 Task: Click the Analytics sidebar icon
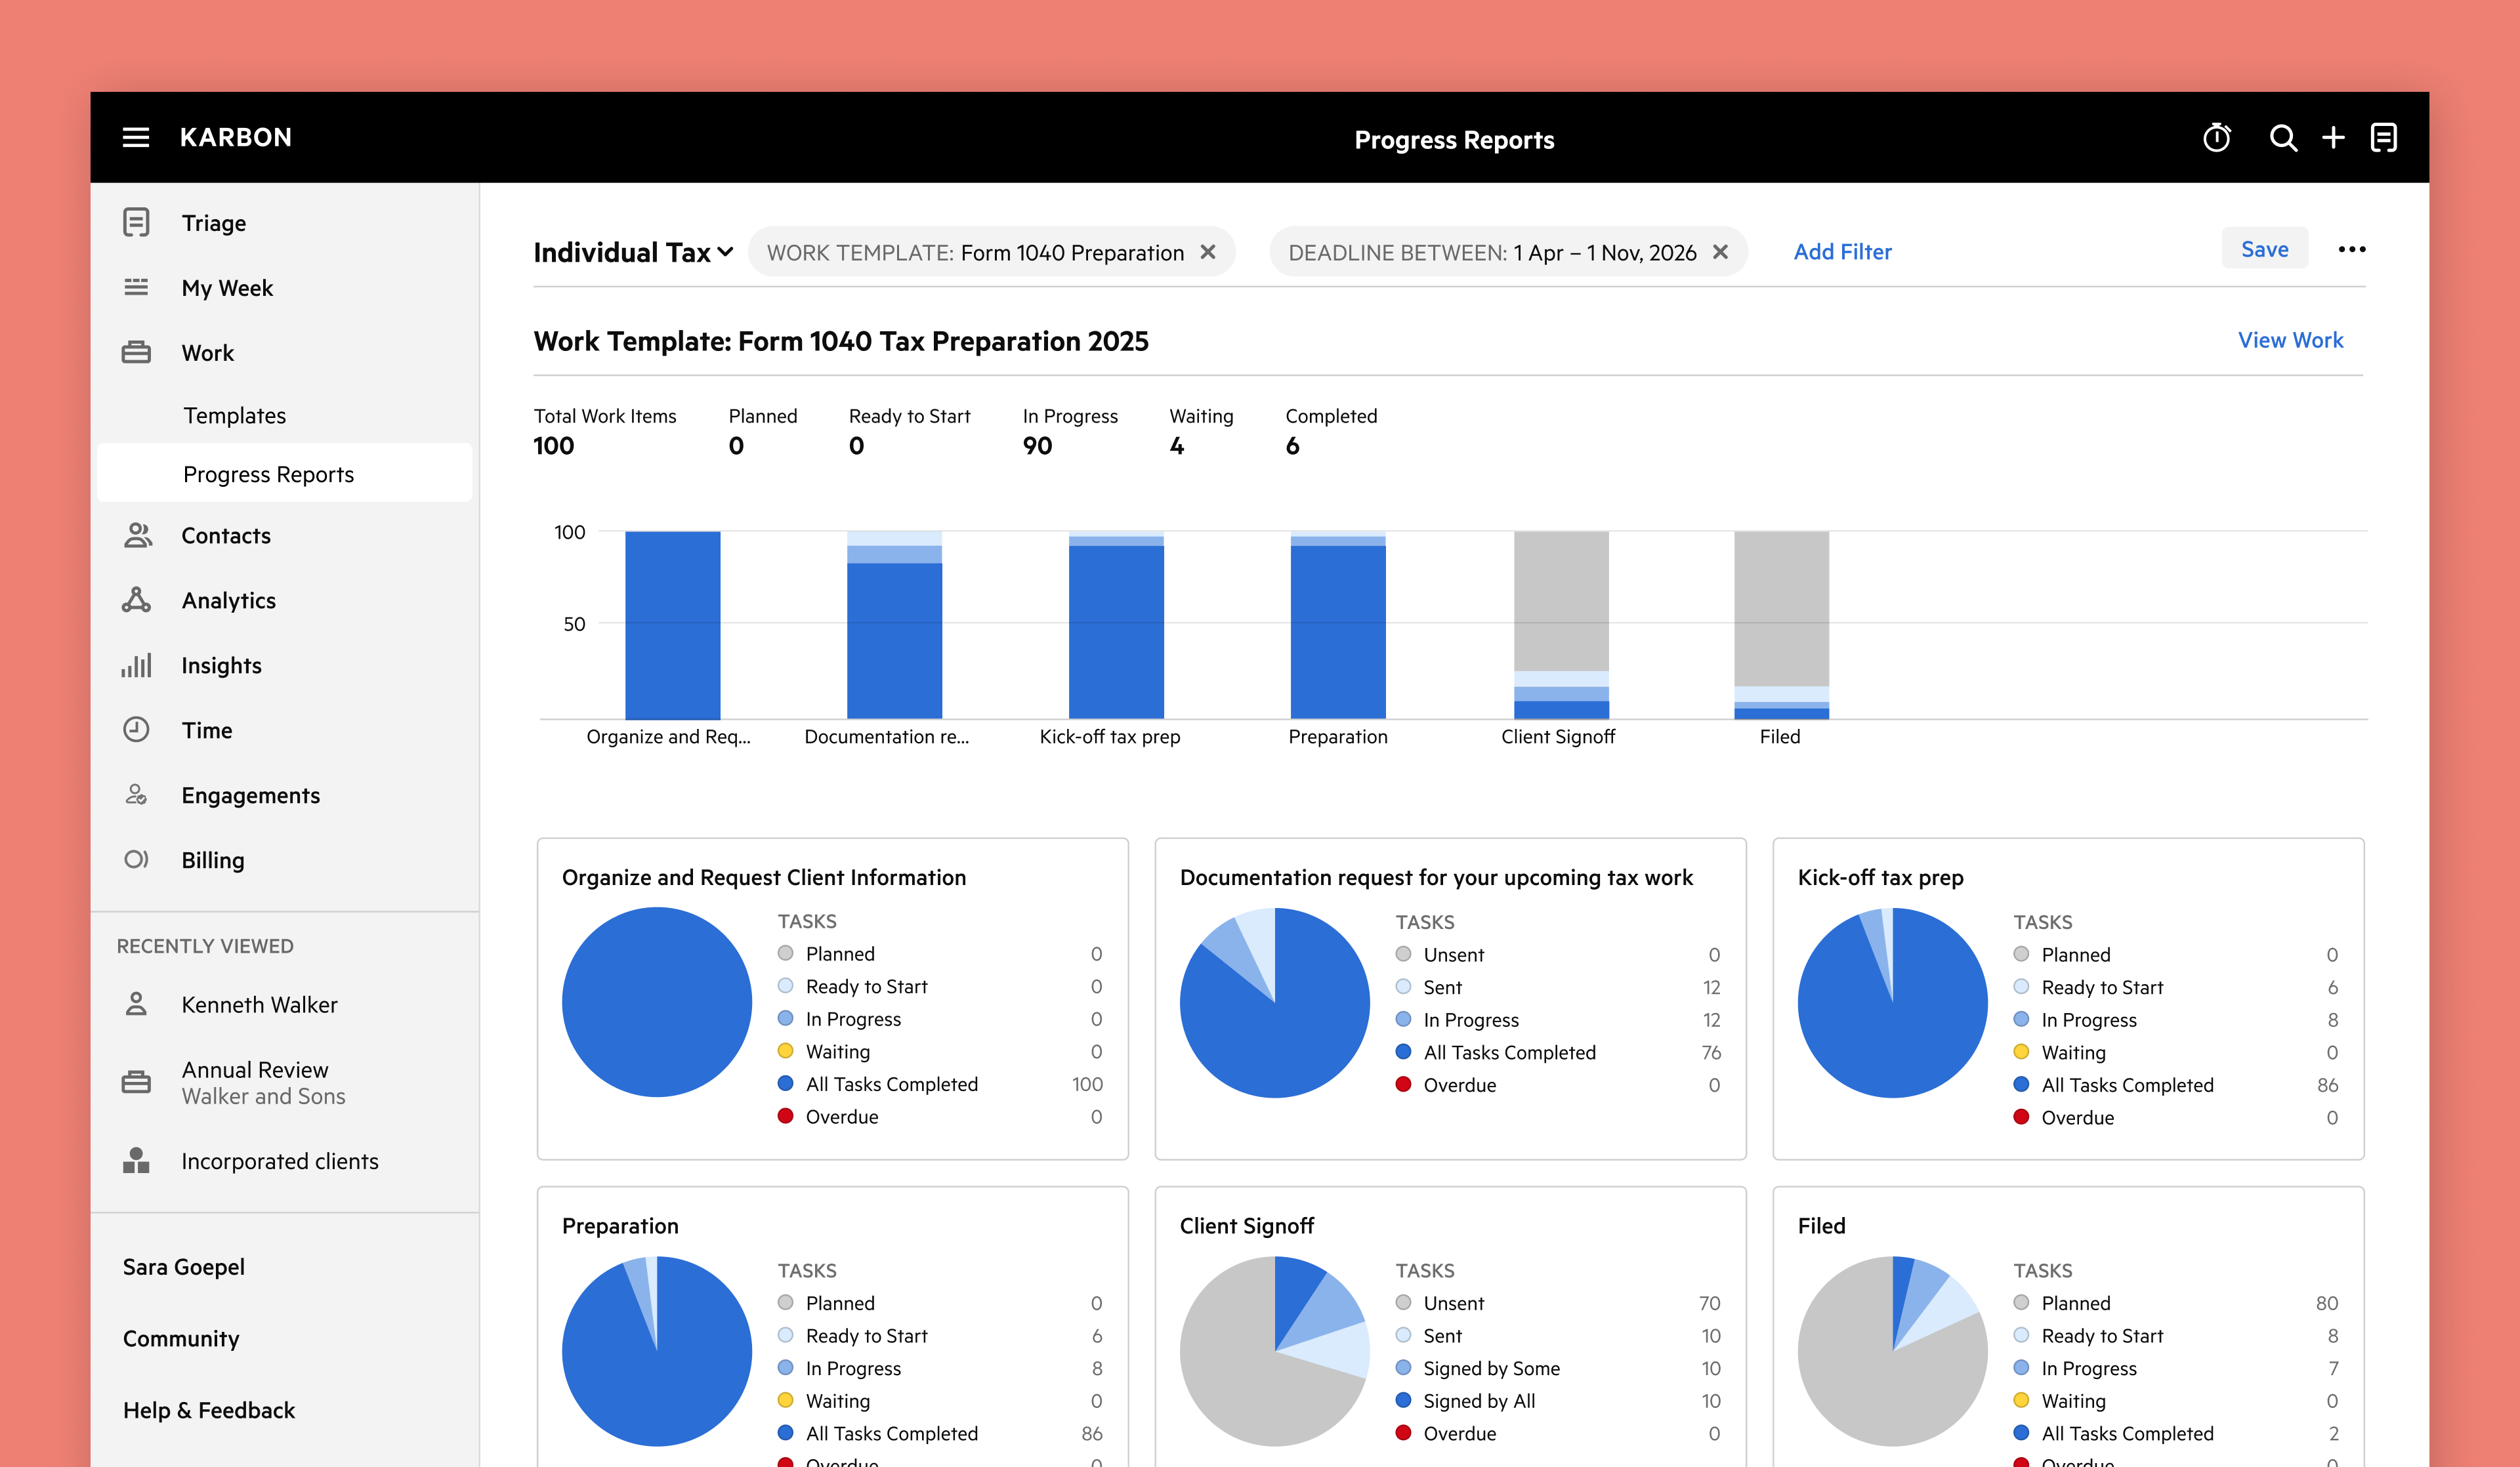(x=136, y=600)
